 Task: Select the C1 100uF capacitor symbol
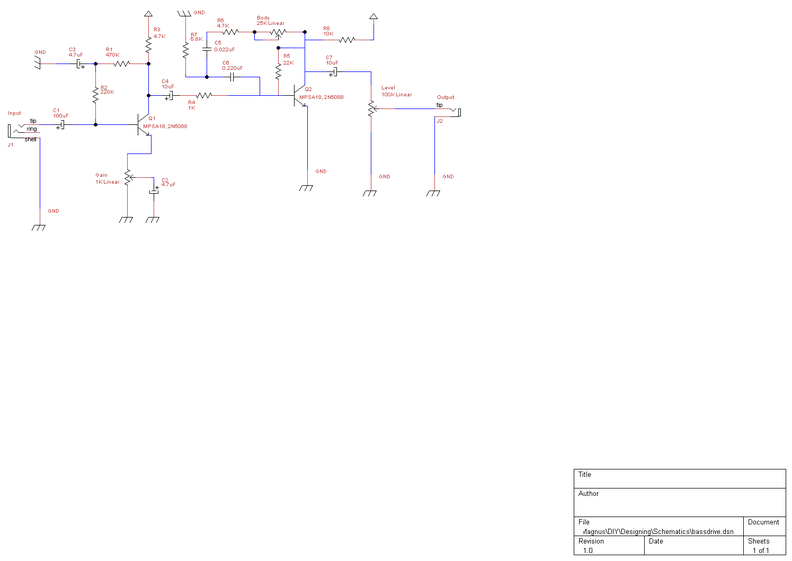coord(62,125)
